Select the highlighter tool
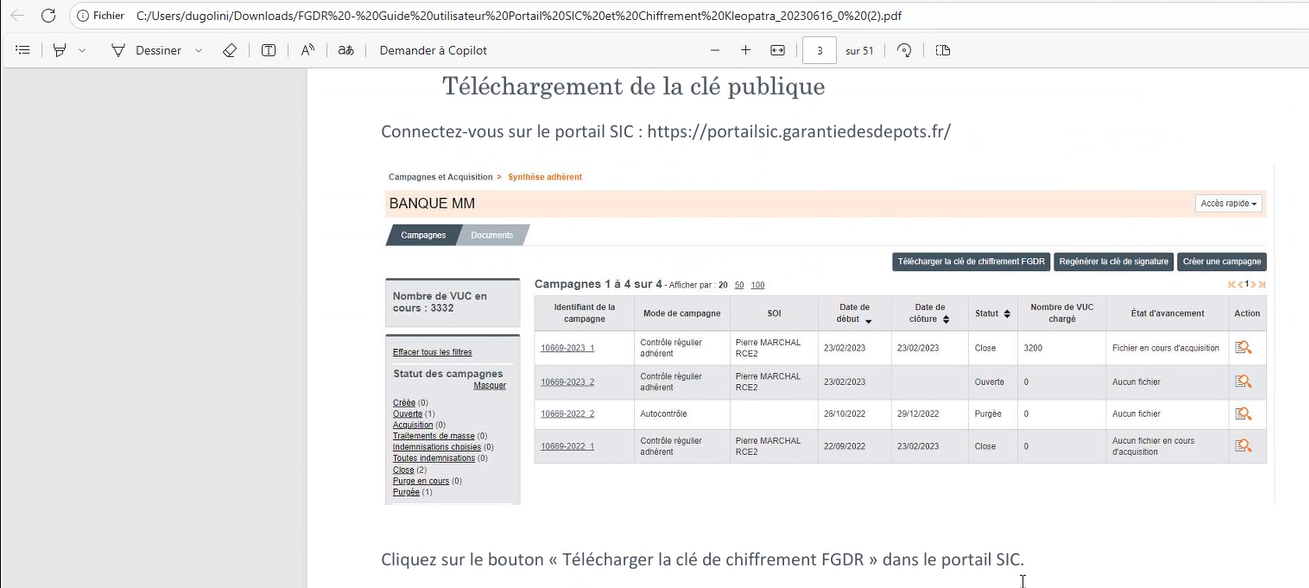 tap(60, 50)
